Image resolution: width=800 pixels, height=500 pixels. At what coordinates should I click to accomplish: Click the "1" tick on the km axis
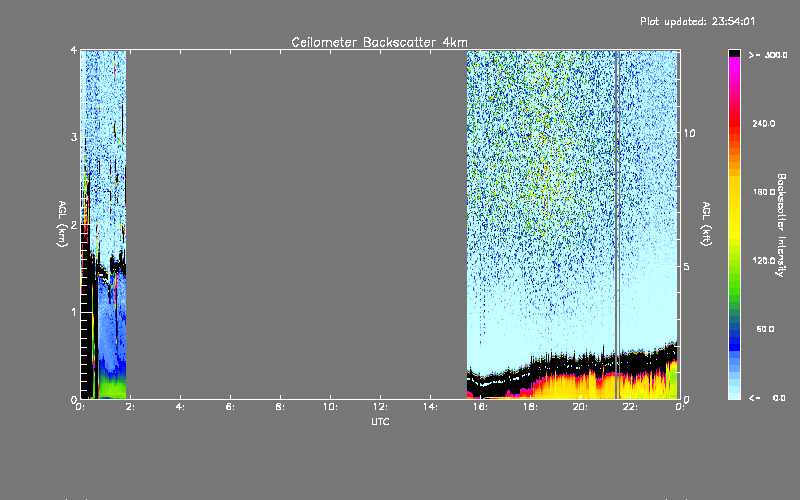point(74,312)
